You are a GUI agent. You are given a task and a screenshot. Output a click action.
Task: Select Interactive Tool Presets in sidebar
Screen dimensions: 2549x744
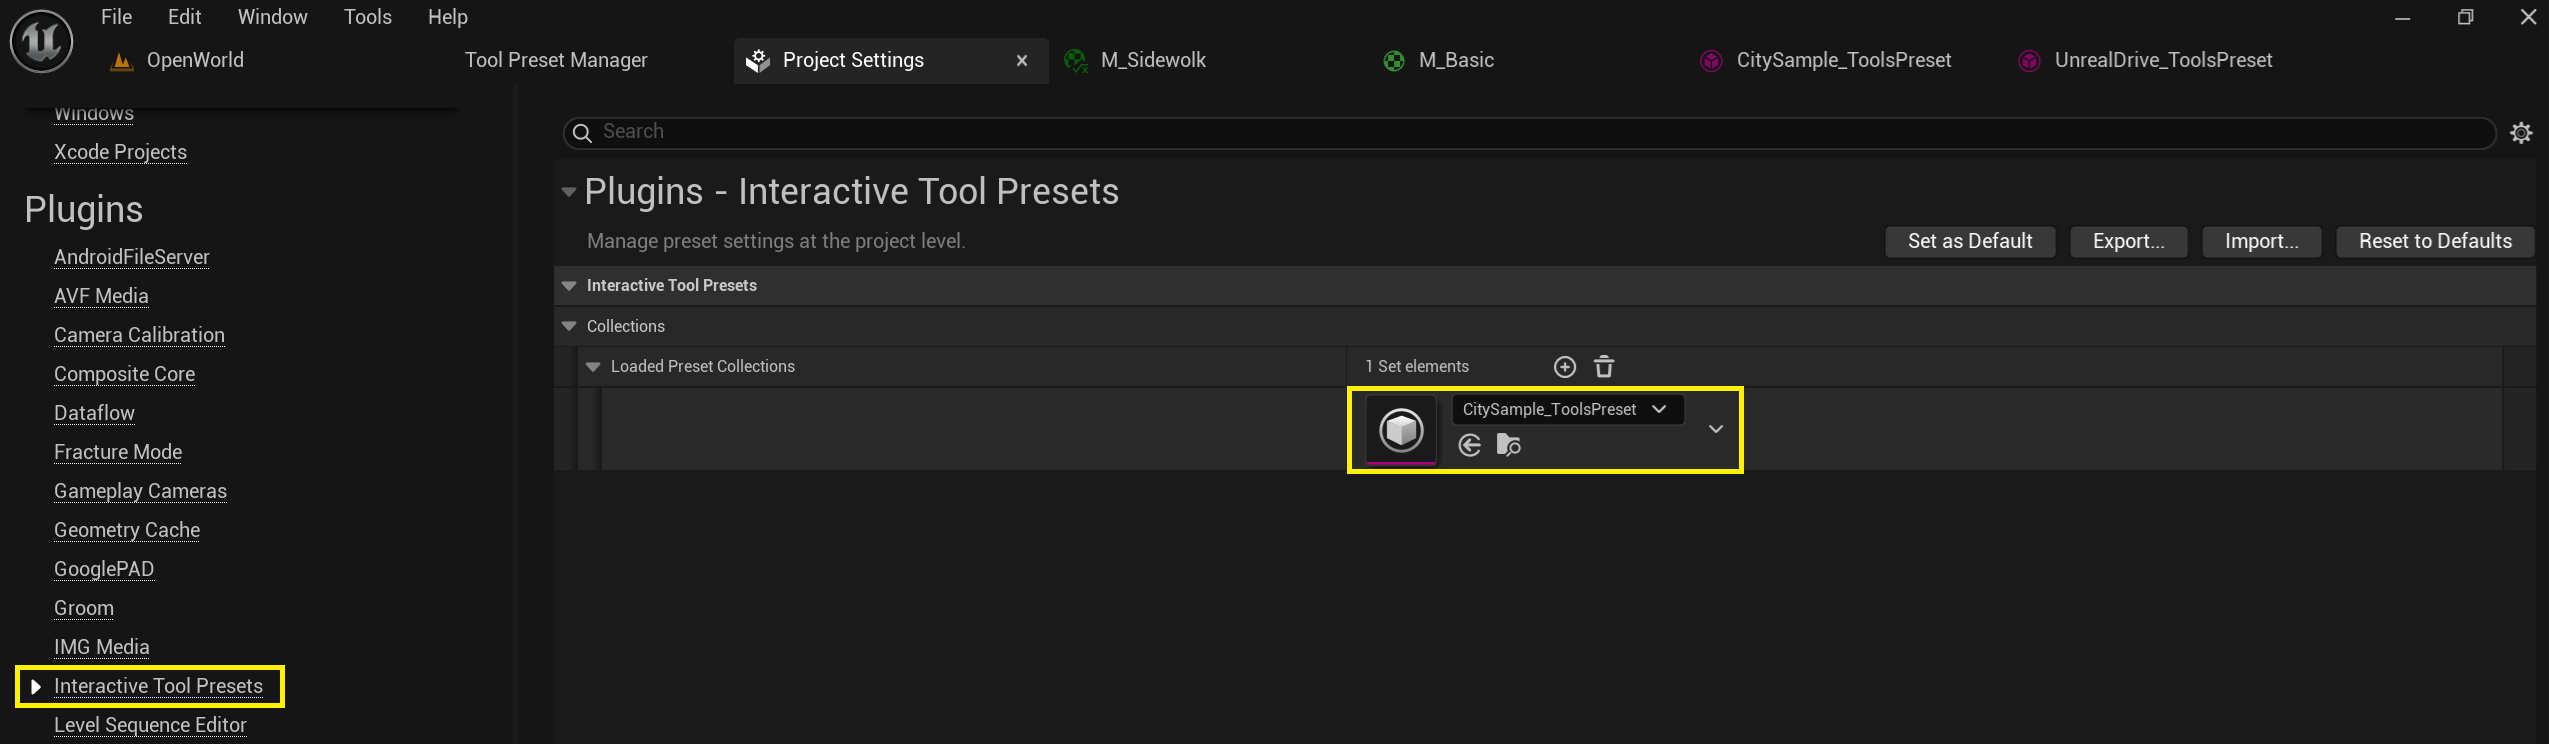[x=158, y=686]
